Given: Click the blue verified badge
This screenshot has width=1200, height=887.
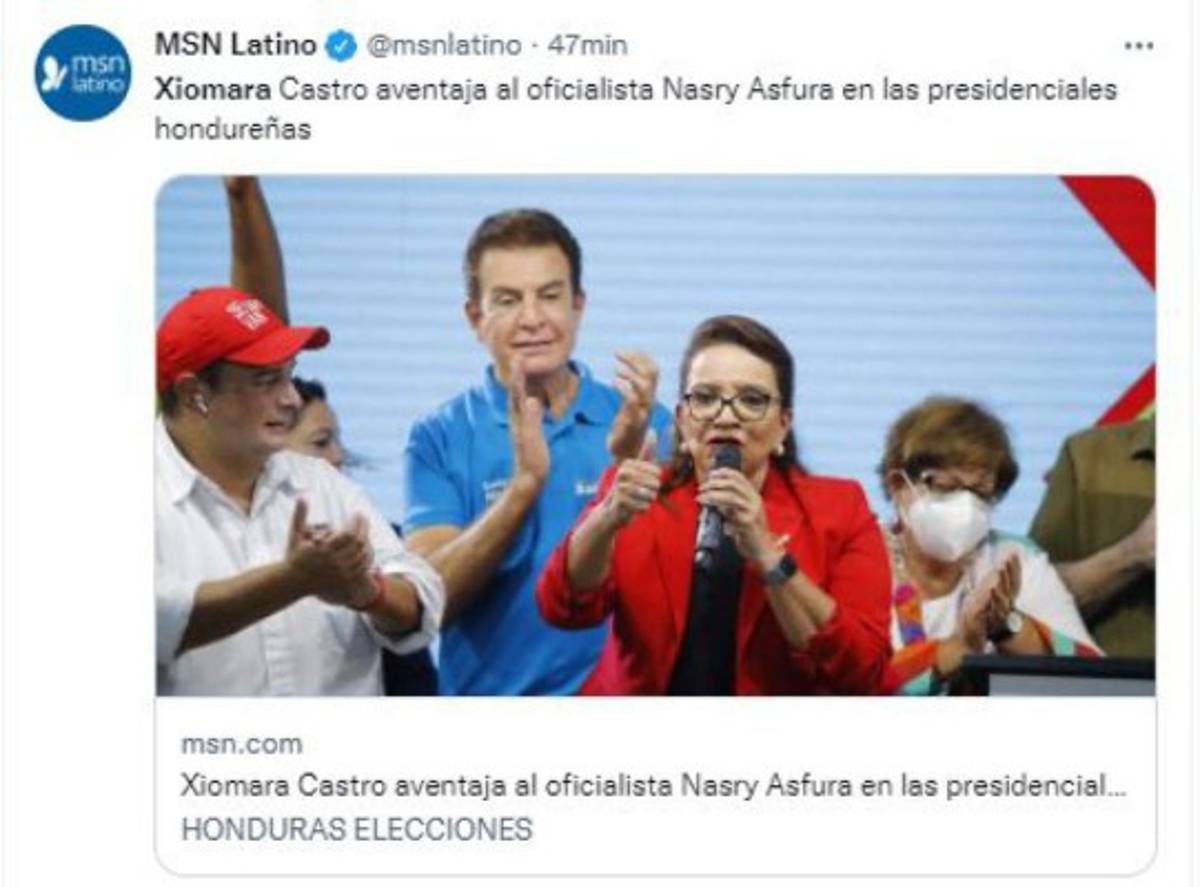Looking at the screenshot, I should tap(341, 46).
